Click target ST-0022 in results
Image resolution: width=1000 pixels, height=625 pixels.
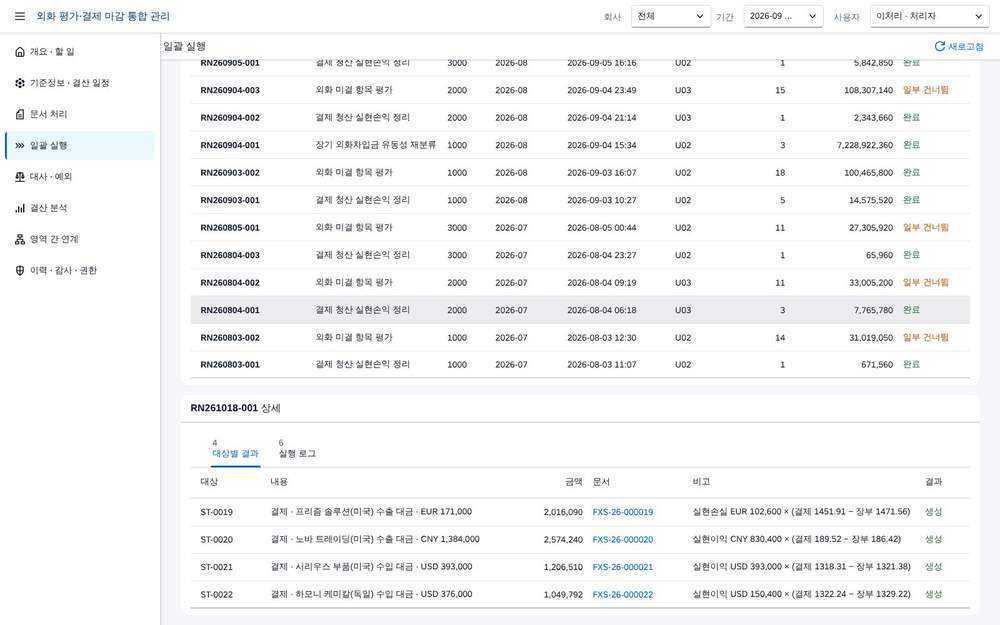[x=216, y=594]
